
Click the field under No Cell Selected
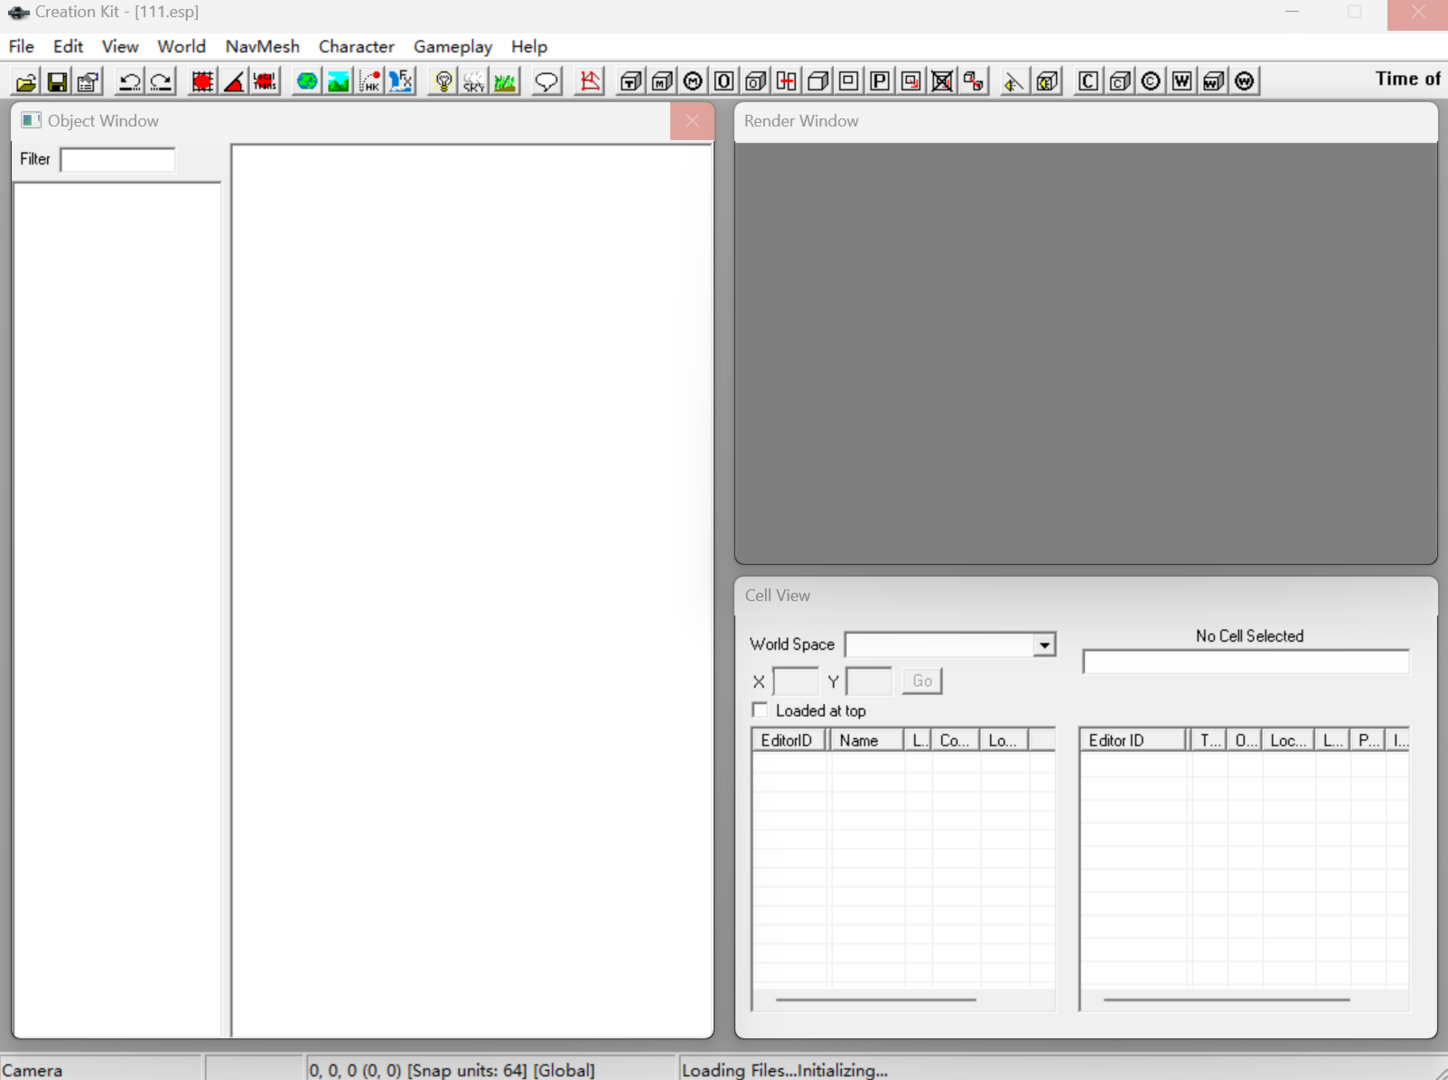[1246, 662]
